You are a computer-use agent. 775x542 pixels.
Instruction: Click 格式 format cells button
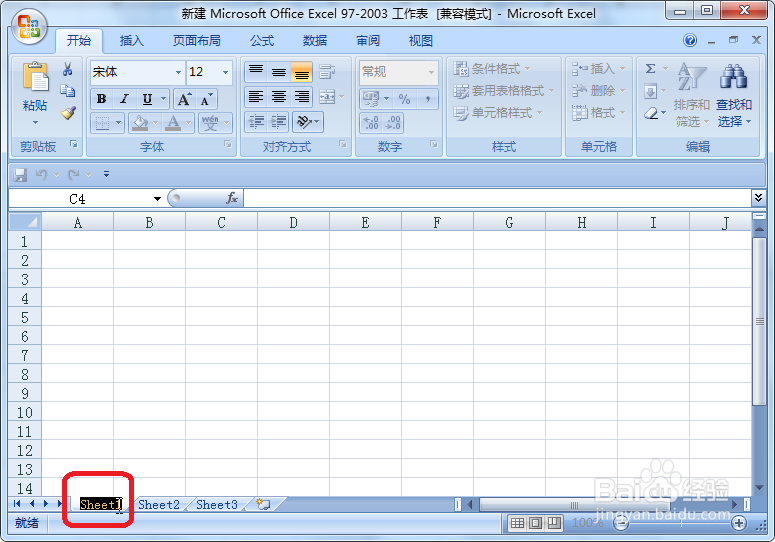point(599,113)
